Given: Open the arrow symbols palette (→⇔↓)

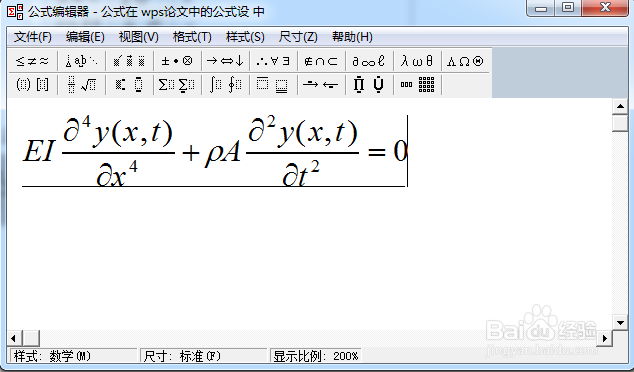Looking at the screenshot, I should [225, 61].
